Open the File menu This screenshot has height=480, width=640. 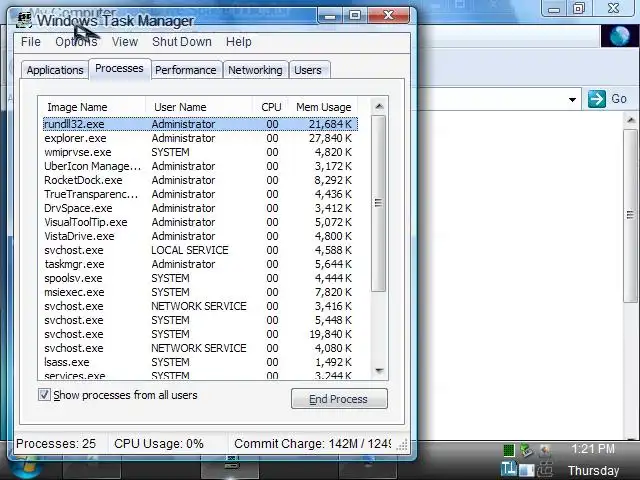click(31, 42)
